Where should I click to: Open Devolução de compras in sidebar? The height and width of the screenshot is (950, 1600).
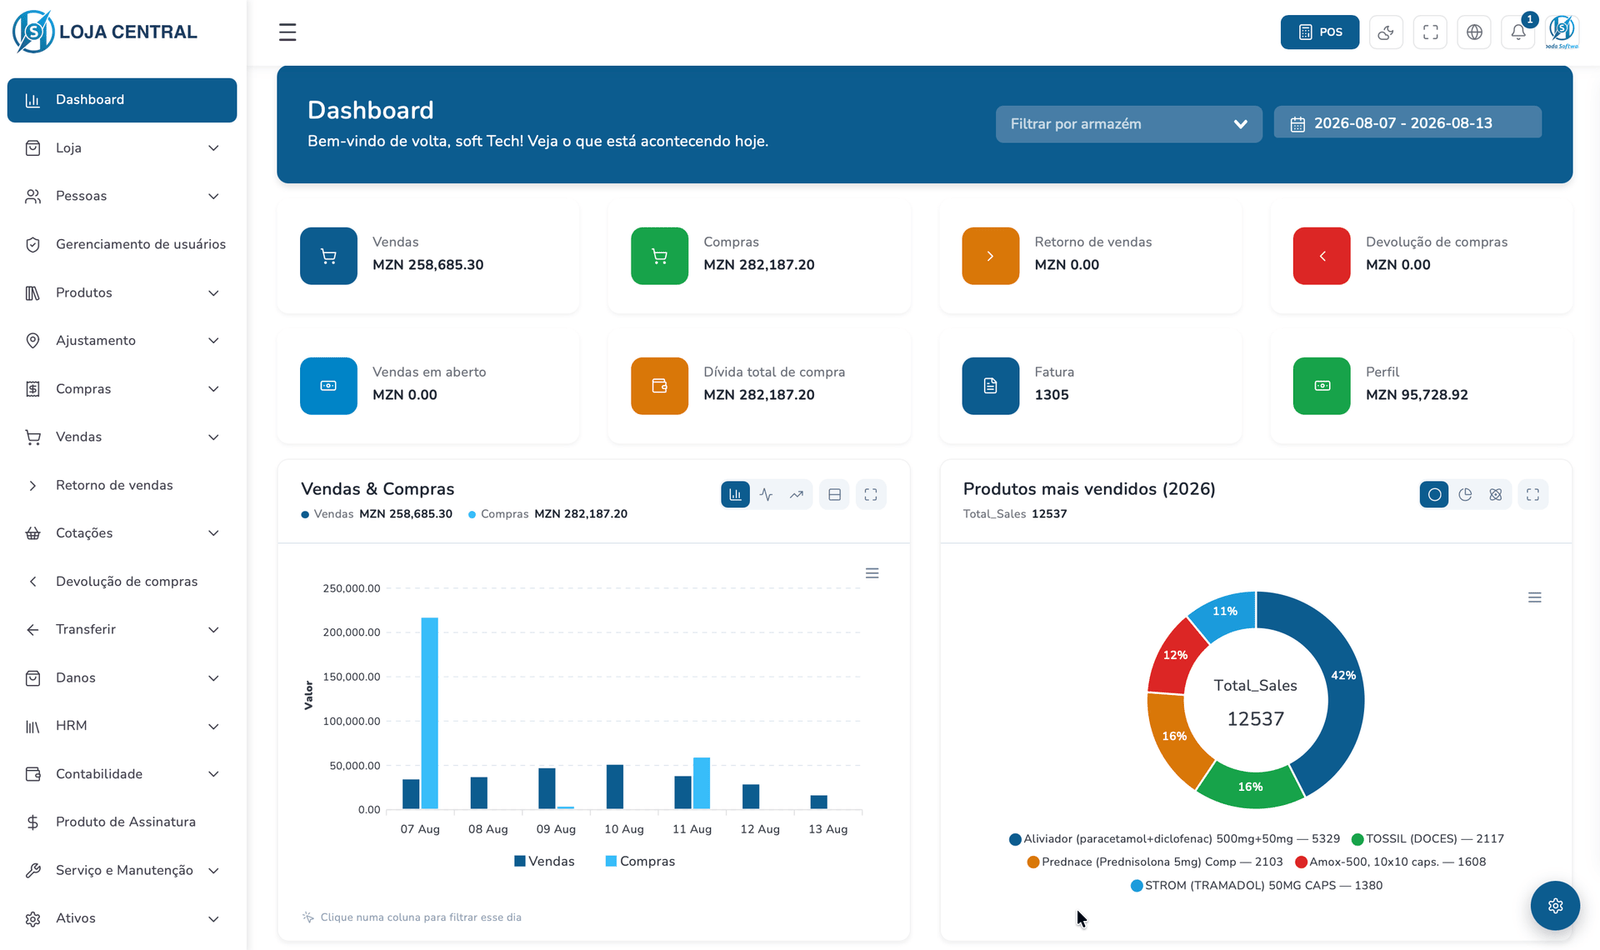(x=122, y=581)
